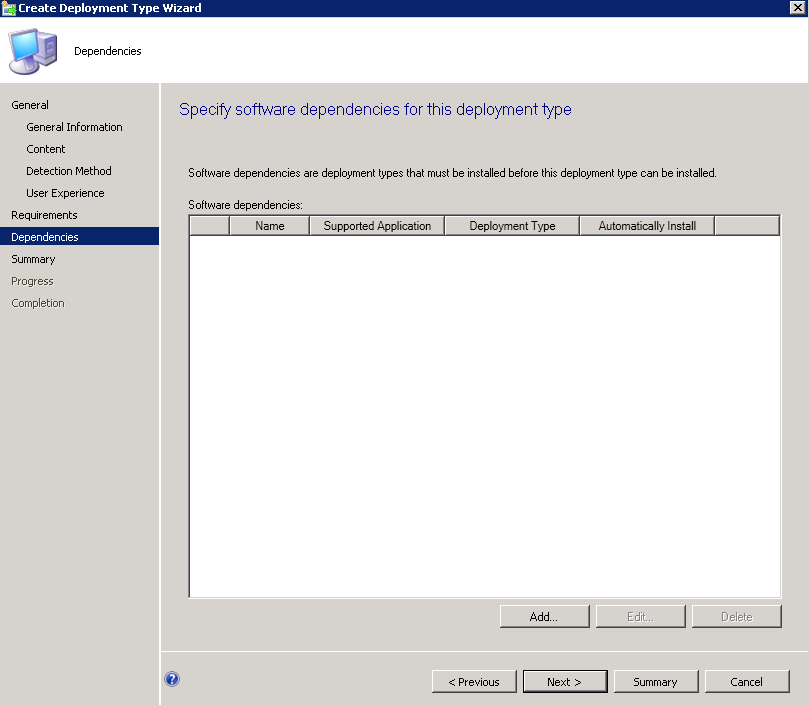Click the 'Specify software dependencies' page heading

375,109
